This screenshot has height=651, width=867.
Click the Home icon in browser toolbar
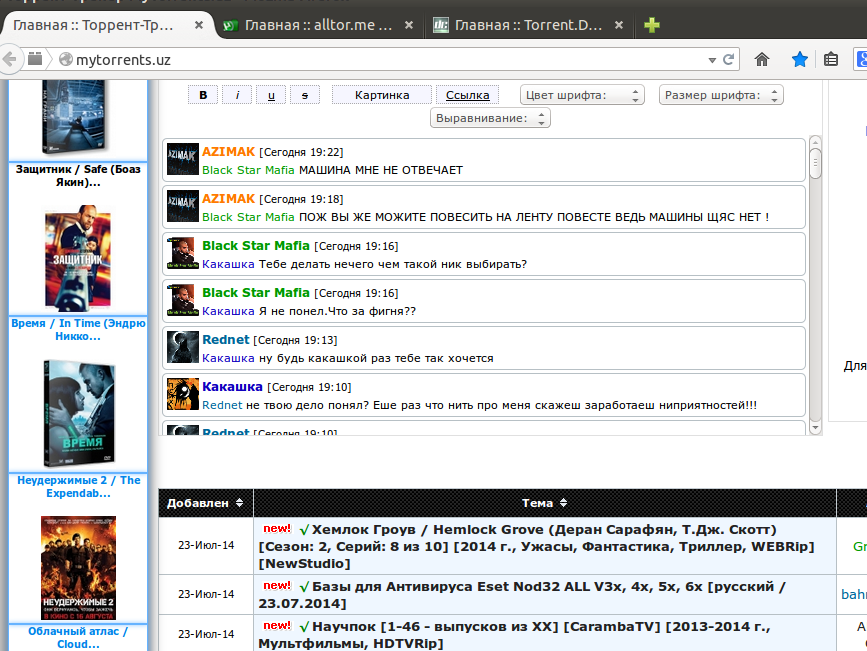coord(762,60)
